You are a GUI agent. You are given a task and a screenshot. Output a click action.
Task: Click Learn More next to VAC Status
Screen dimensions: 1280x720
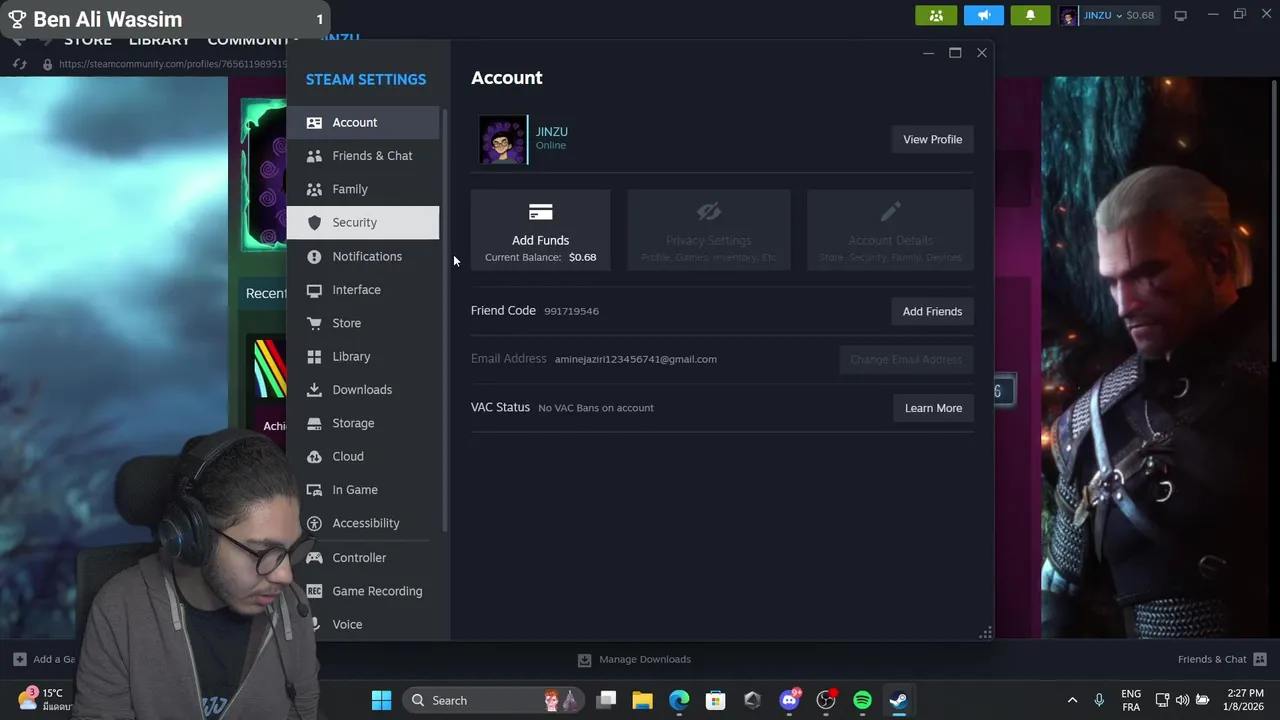pos(933,408)
